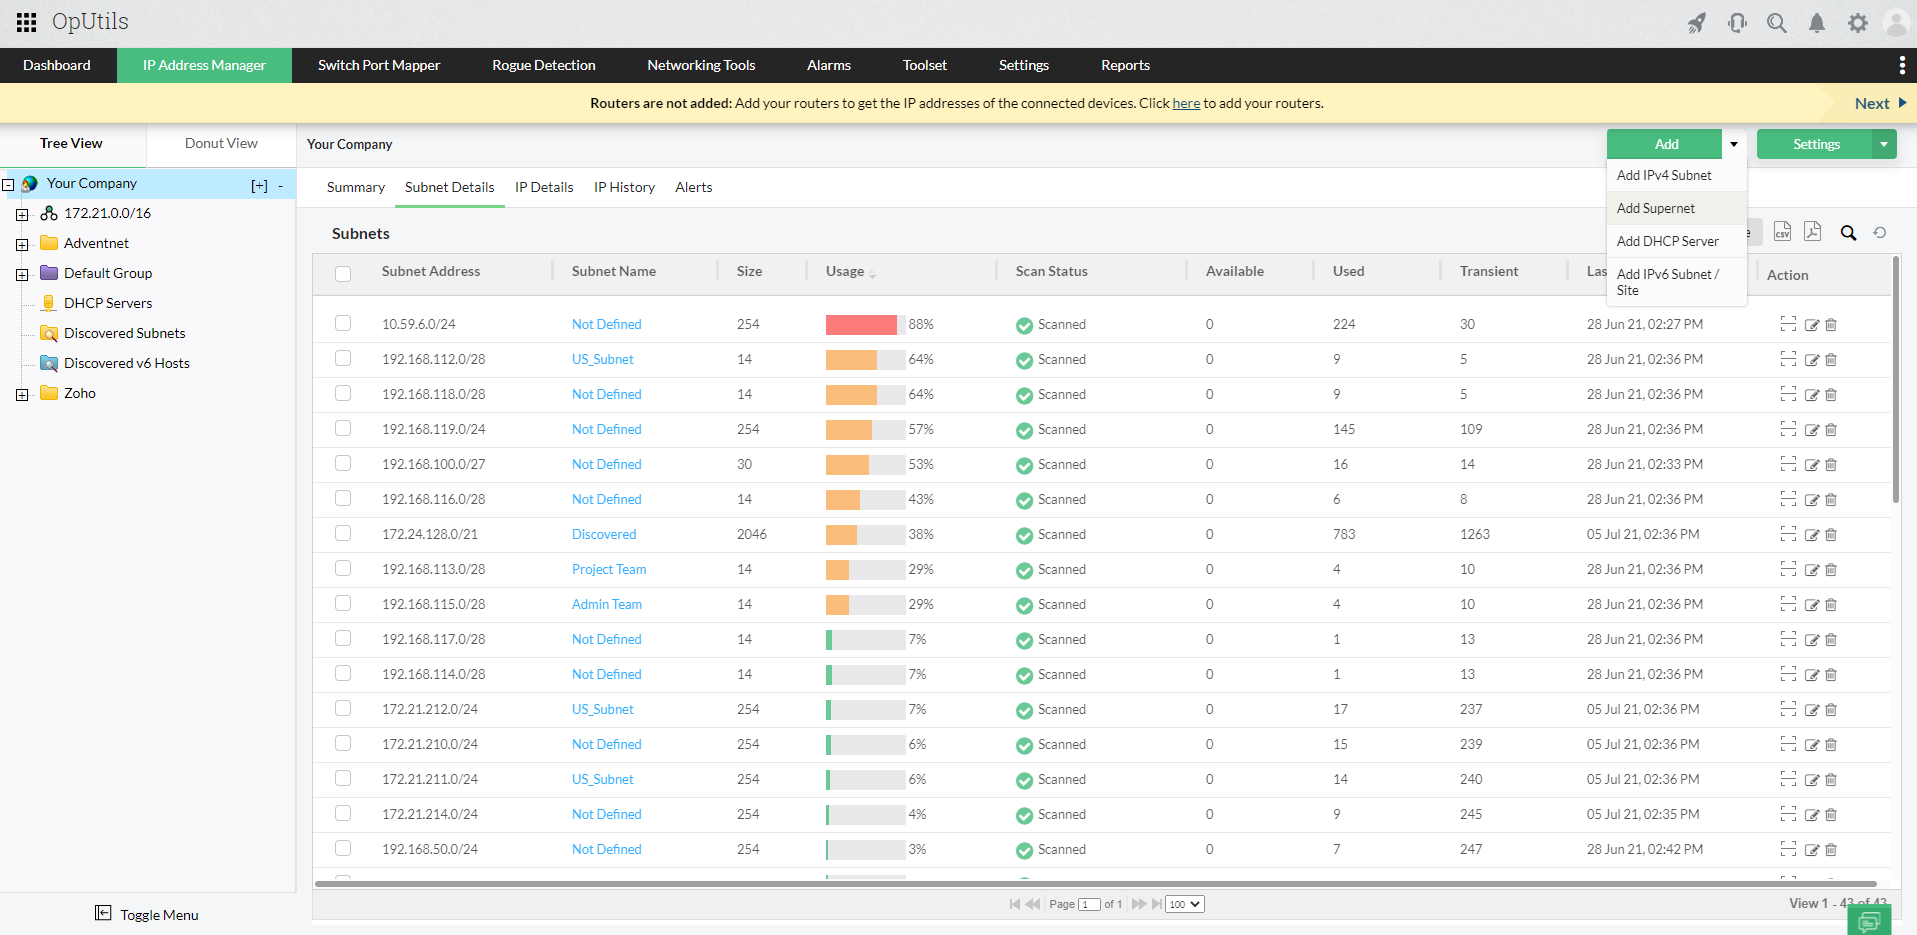Choose Add IPv4 Subnet from the menu
Screen dimensions: 1917x935
(1663, 175)
